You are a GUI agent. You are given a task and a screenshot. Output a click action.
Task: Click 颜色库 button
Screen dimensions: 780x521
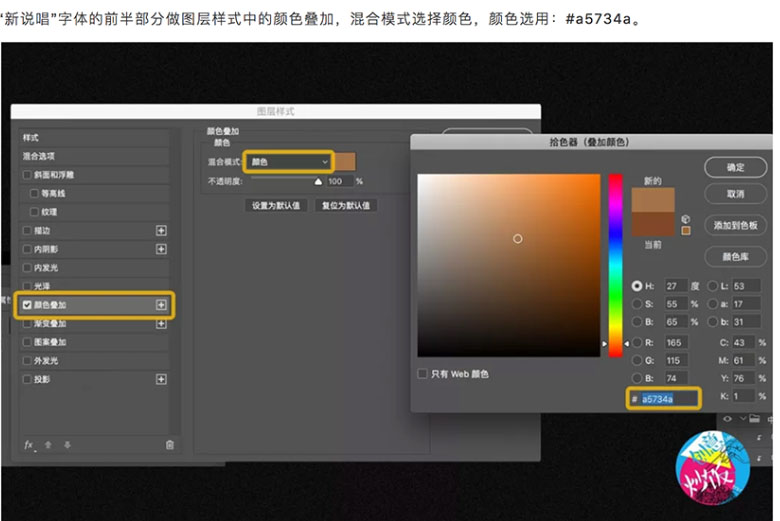(735, 257)
